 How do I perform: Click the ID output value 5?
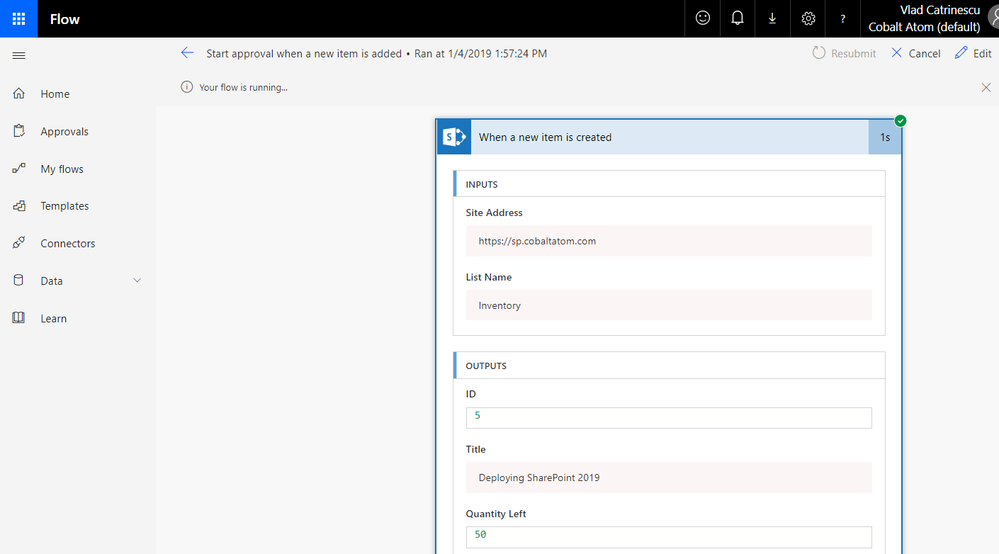click(668, 418)
